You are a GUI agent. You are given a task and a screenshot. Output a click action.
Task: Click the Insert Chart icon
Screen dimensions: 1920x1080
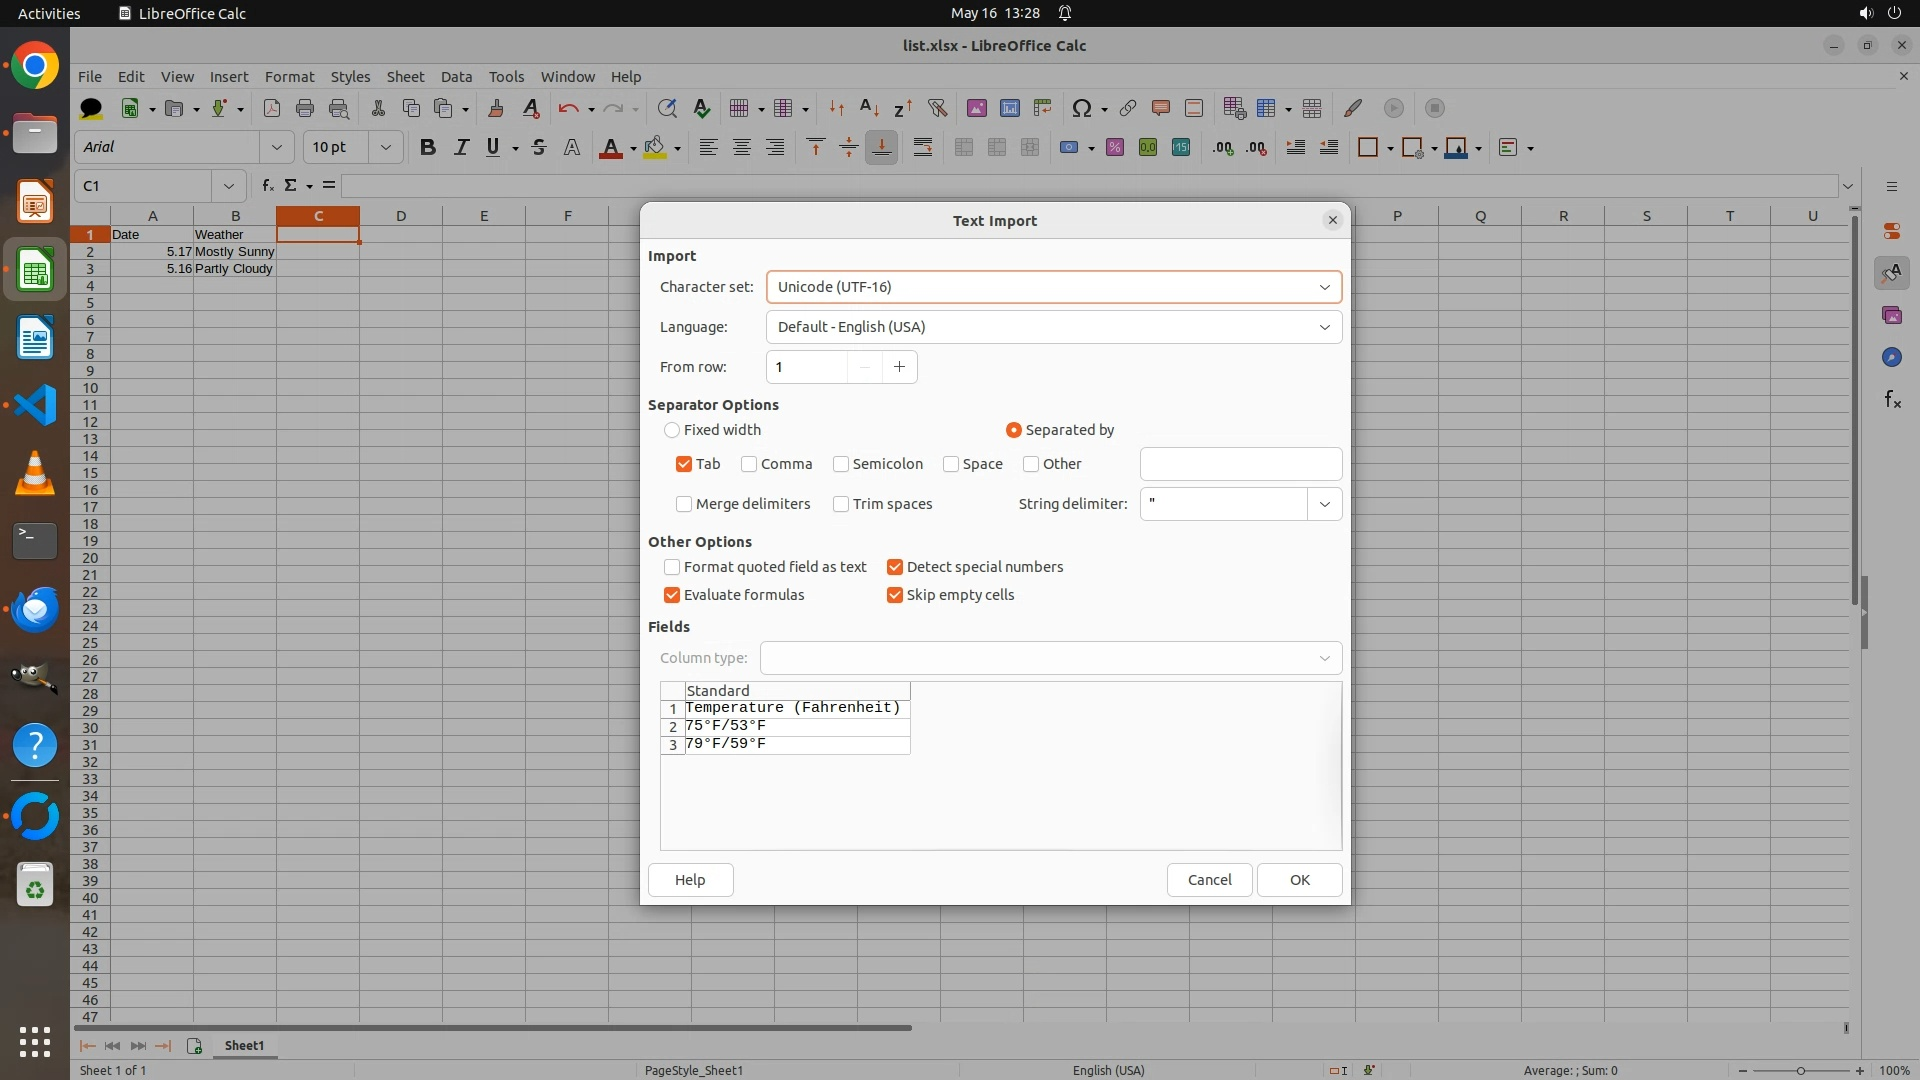pyautogui.click(x=1010, y=108)
